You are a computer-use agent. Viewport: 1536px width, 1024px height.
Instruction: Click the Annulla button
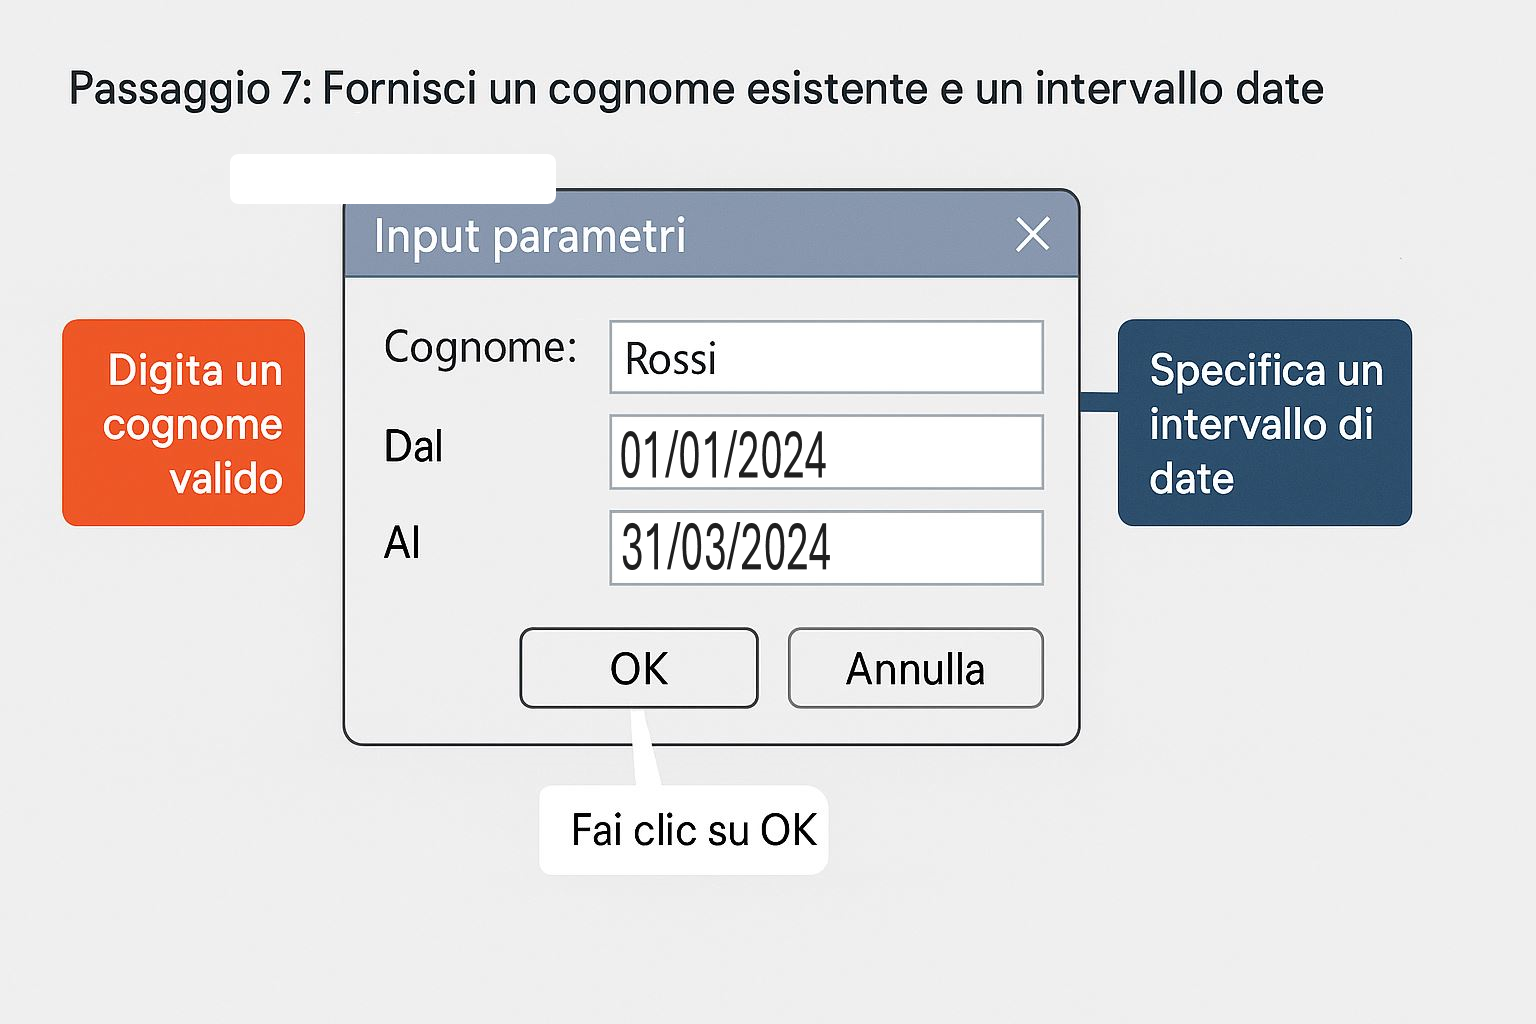[x=915, y=668]
